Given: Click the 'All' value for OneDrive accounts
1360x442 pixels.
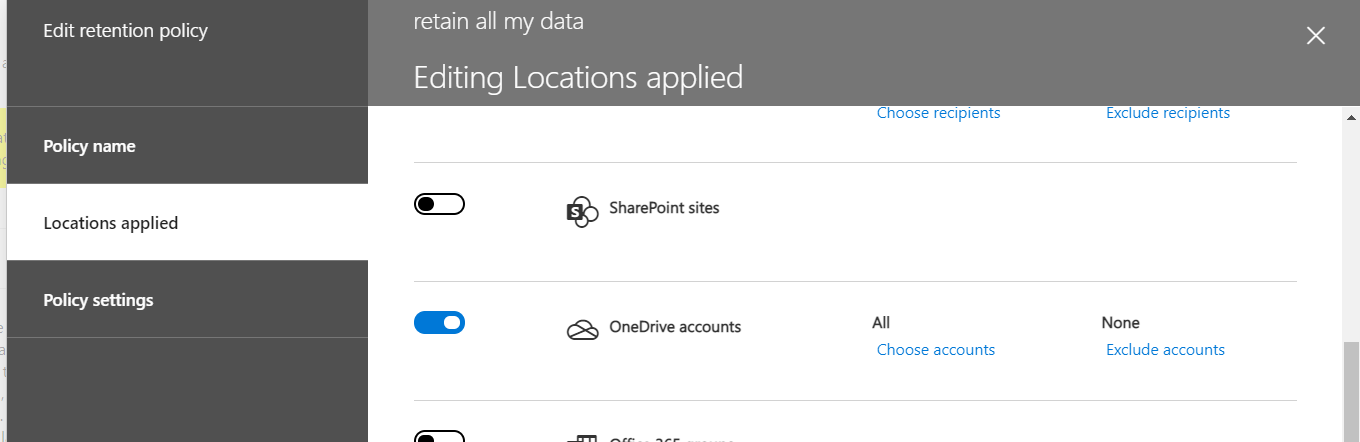Looking at the screenshot, I should (881, 323).
